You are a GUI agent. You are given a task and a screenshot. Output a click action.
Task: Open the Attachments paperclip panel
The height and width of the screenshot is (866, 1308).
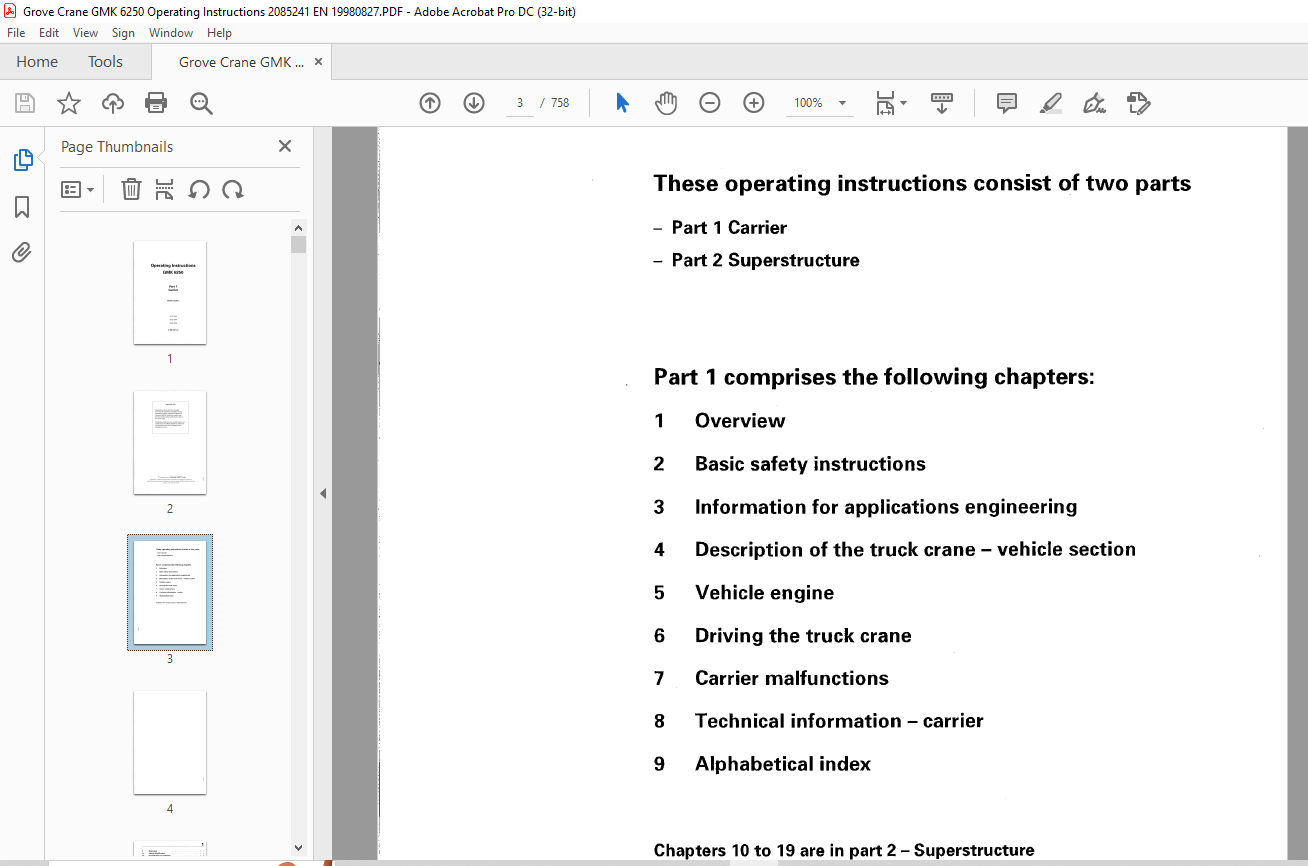(22, 252)
